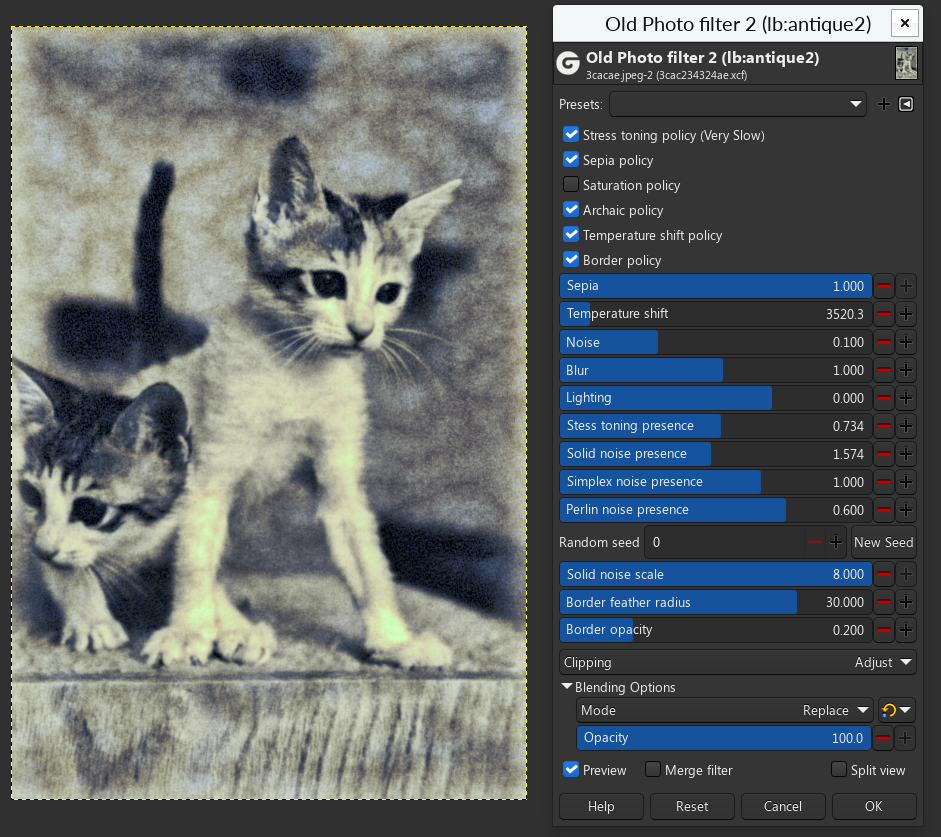The width and height of the screenshot is (941, 837).
Task: Adjust the Border opacity slider
Action: [x=715, y=630]
